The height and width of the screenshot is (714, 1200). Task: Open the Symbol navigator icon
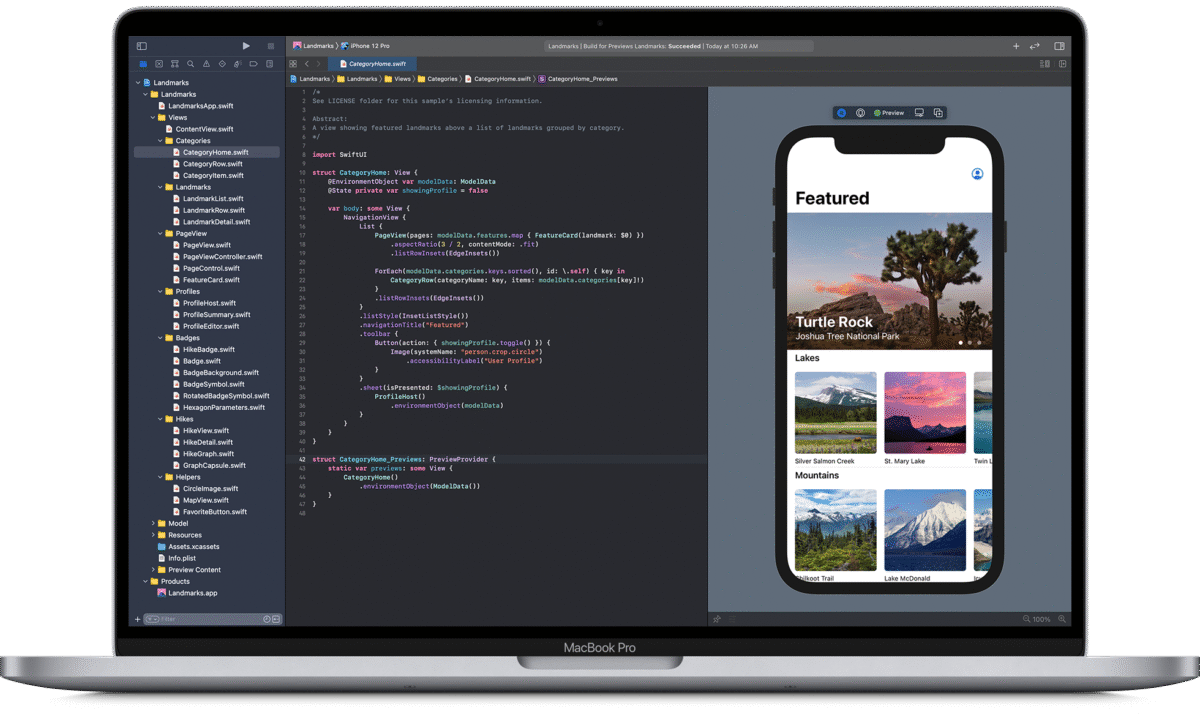(175, 64)
